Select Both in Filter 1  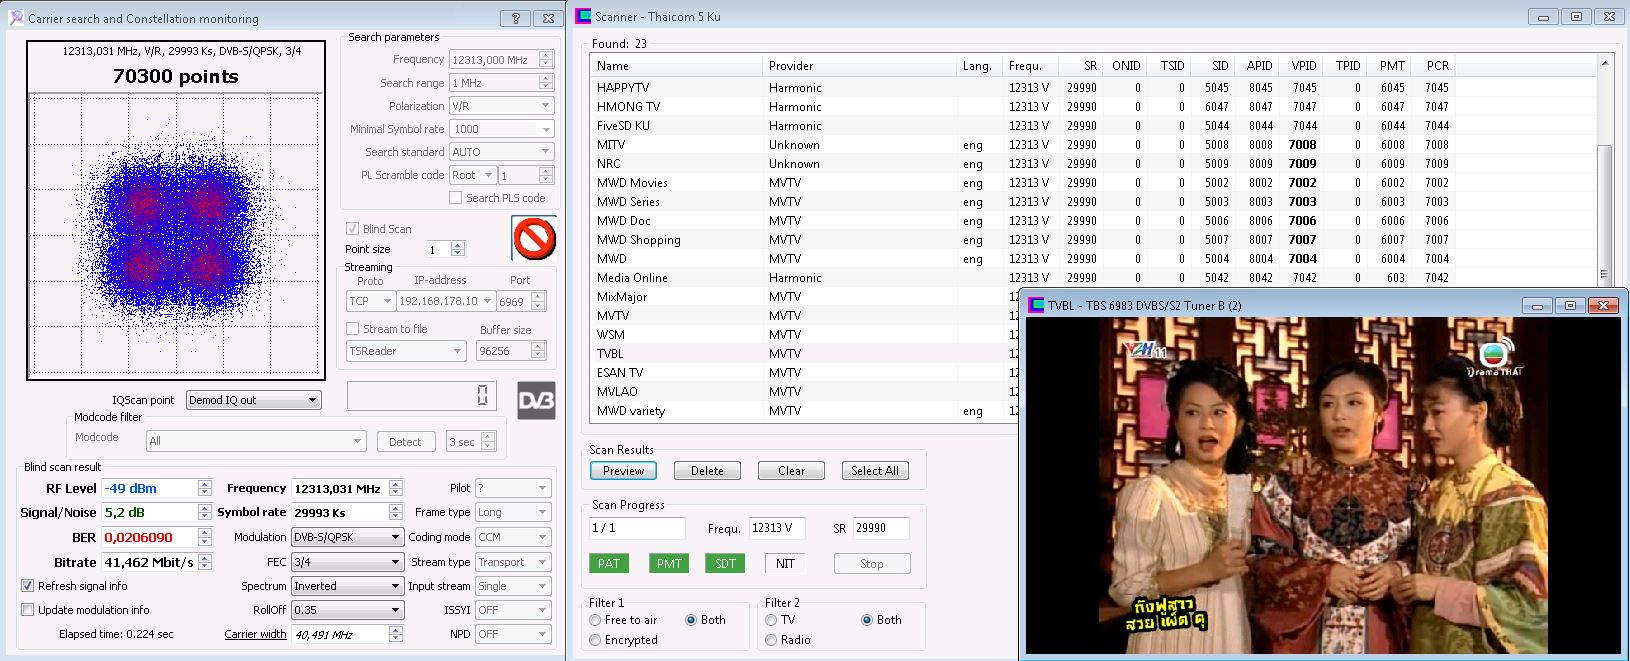[x=691, y=620]
